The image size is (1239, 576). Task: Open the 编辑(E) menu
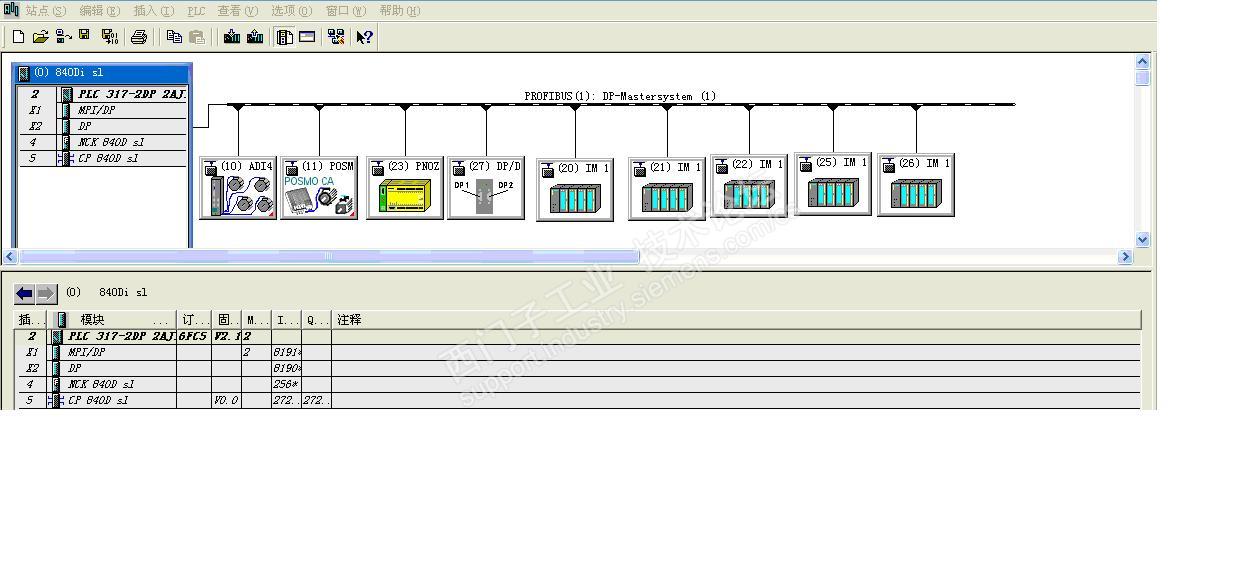[99, 10]
